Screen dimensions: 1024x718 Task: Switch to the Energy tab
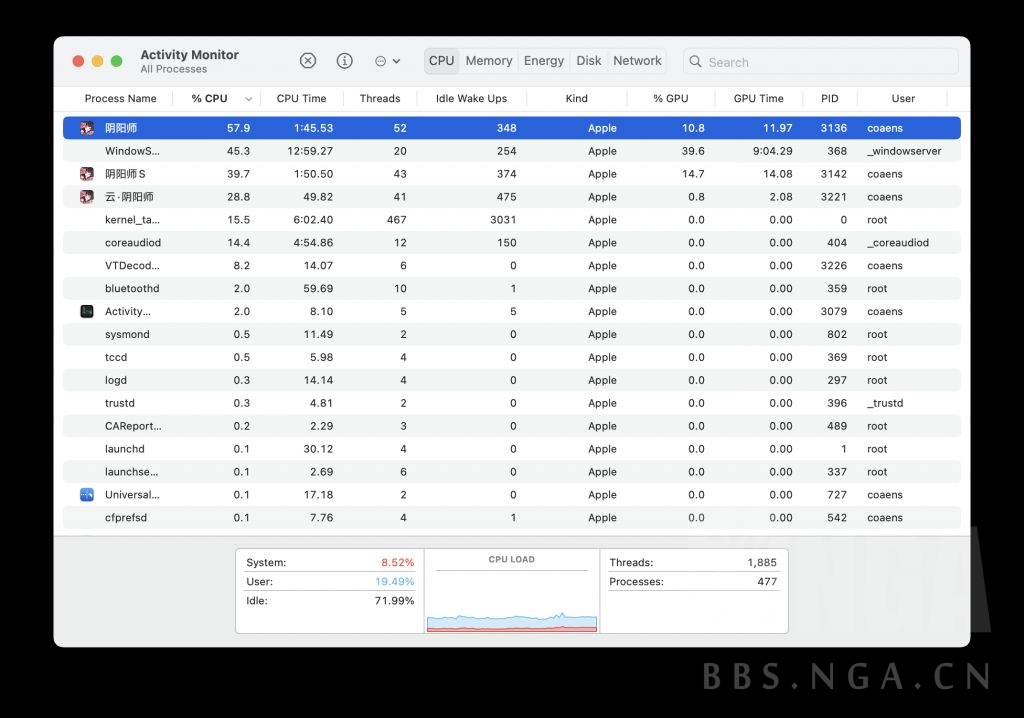pos(544,61)
